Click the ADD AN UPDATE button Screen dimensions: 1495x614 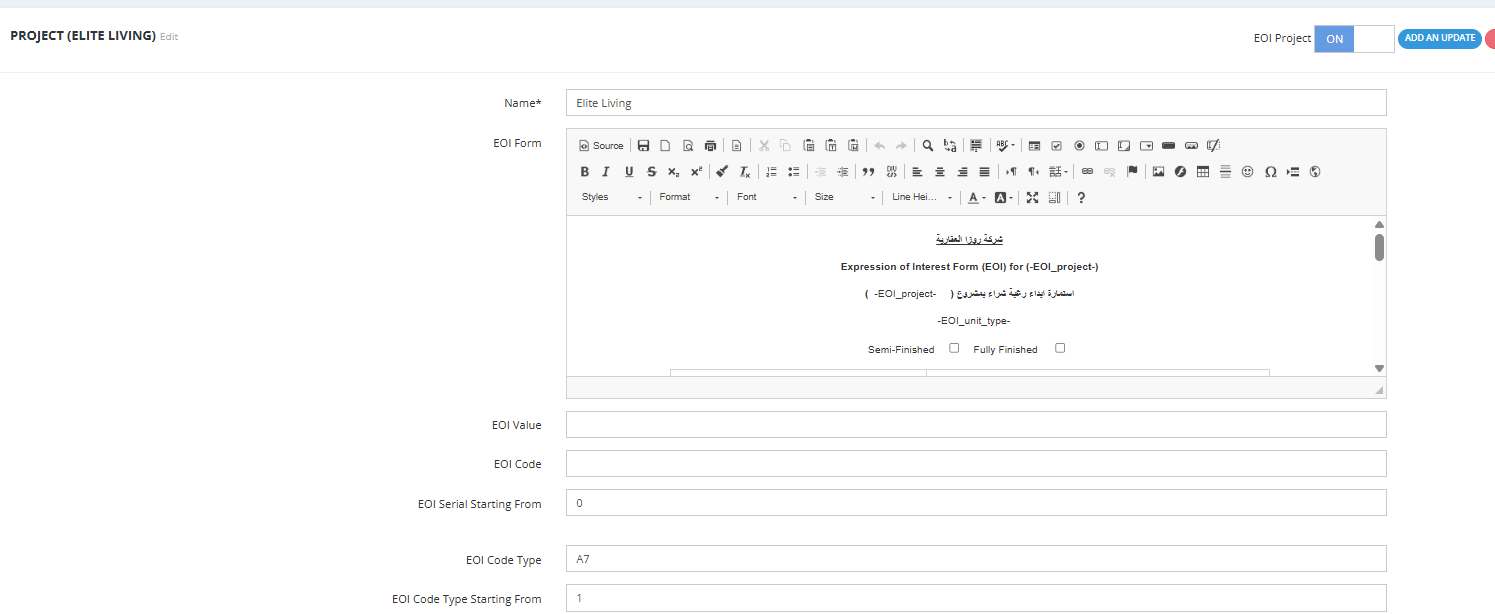pyautogui.click(x=1439, y=38)
